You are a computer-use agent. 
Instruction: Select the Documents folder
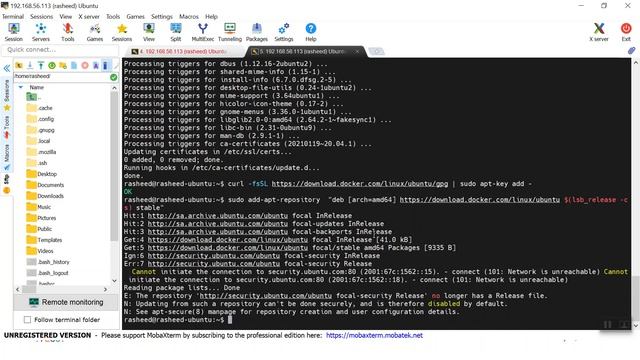tap(45, 185)
